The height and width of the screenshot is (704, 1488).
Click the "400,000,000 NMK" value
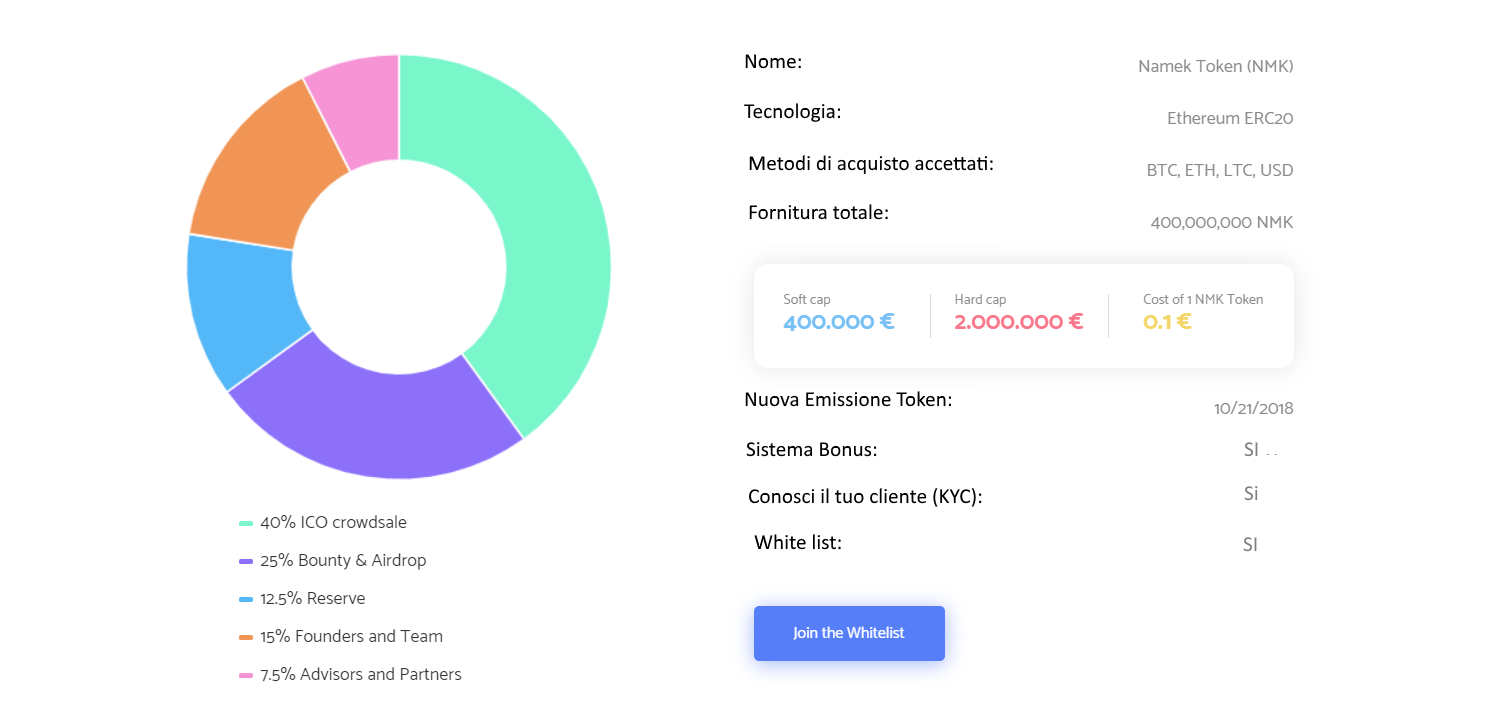point(1222,223)
